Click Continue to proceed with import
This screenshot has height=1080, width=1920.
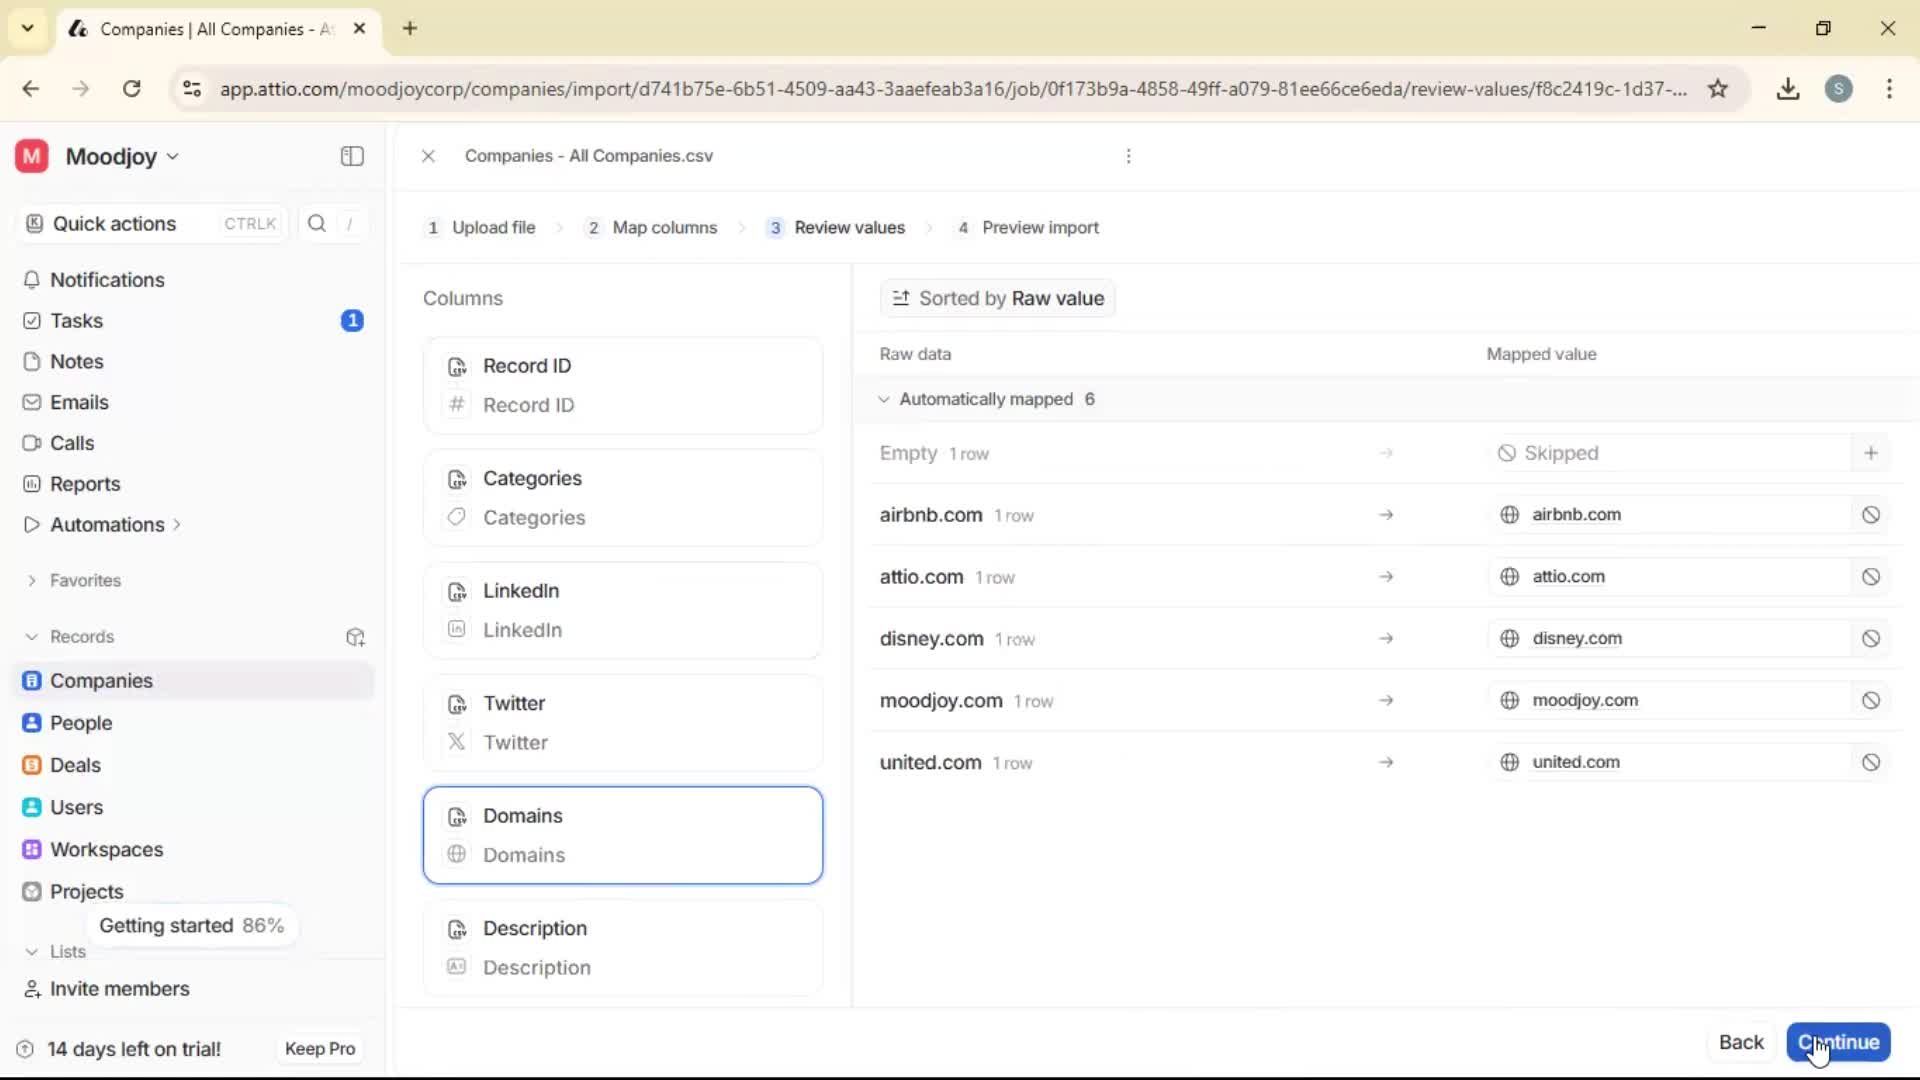click(x=1837, y=1042)
